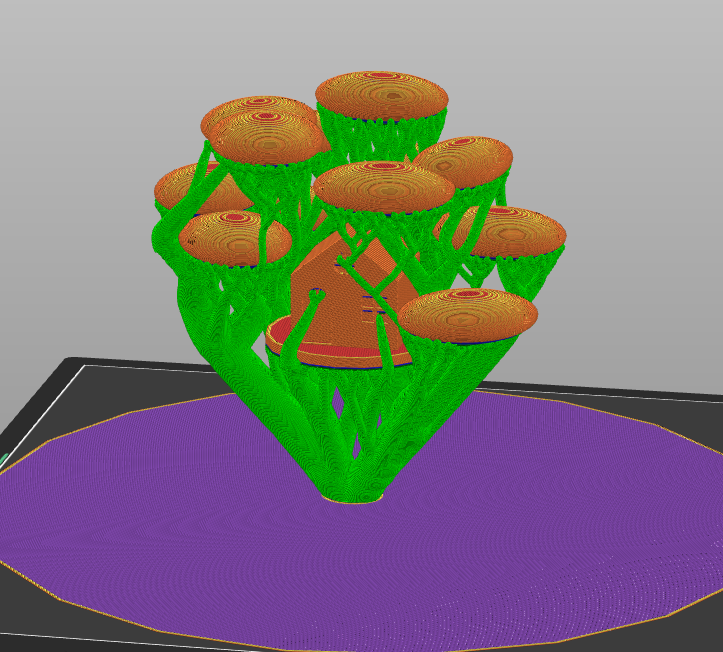Click the upper-left large orange cap

(x=262, y=125)
